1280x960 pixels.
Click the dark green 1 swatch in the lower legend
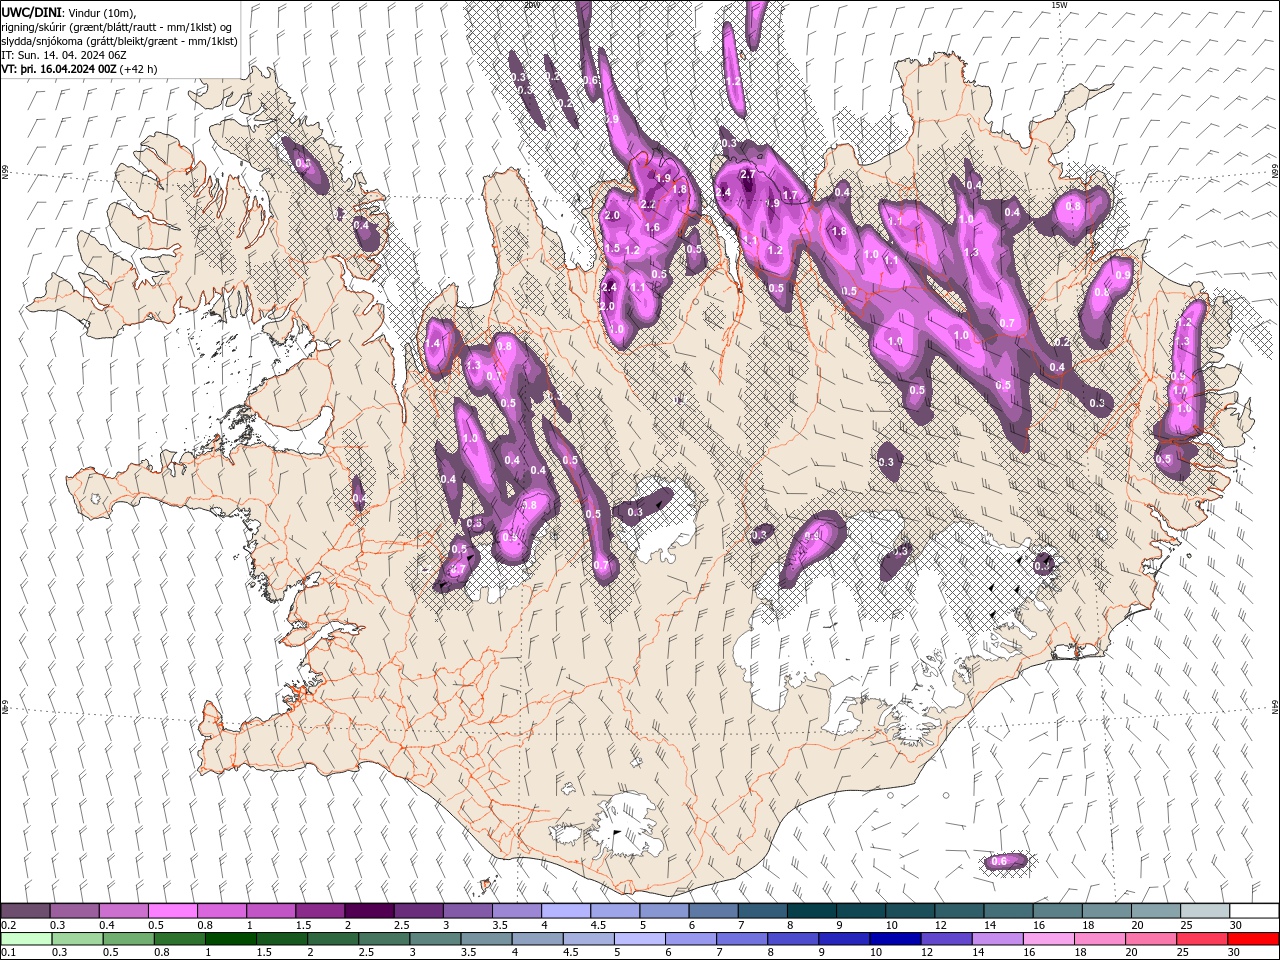(231, 939)
